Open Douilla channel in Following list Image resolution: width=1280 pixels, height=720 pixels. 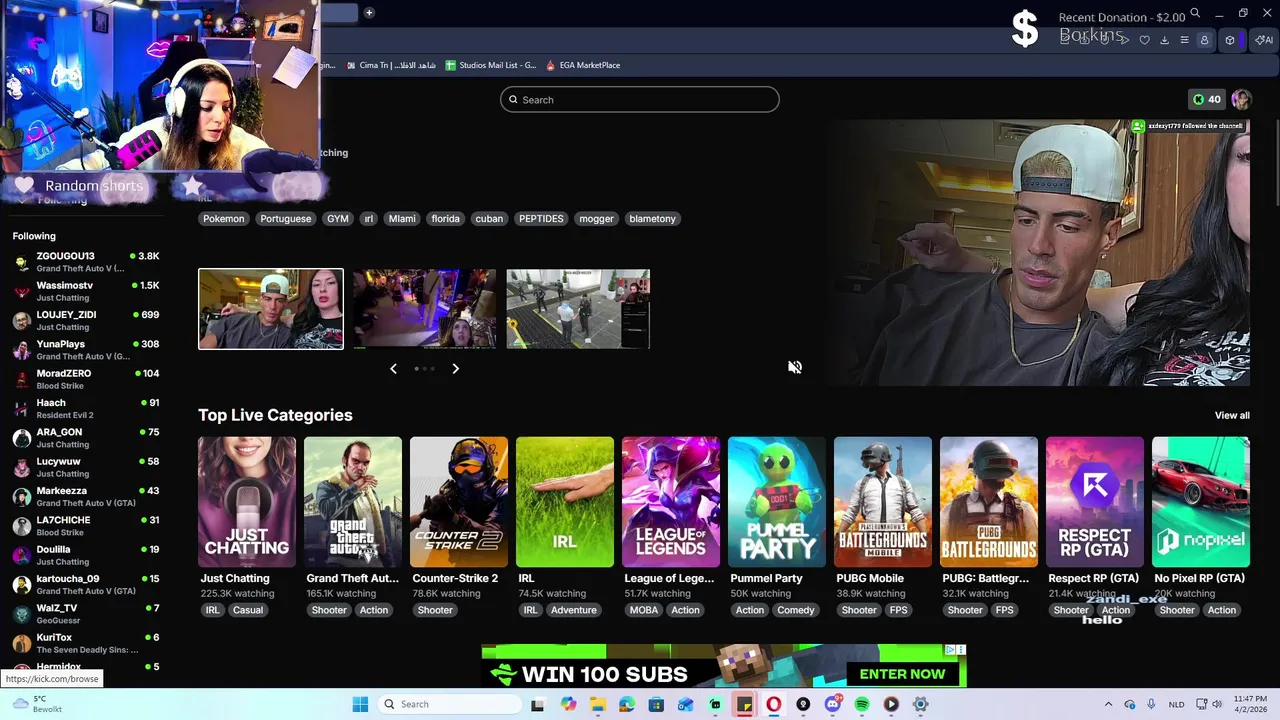point(87,555)
